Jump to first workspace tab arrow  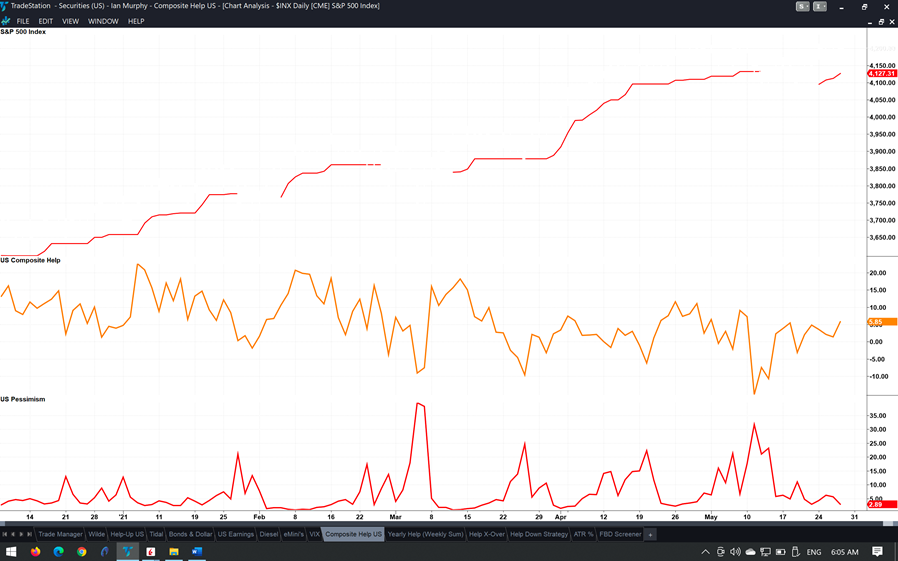click(x=5, y=534)
